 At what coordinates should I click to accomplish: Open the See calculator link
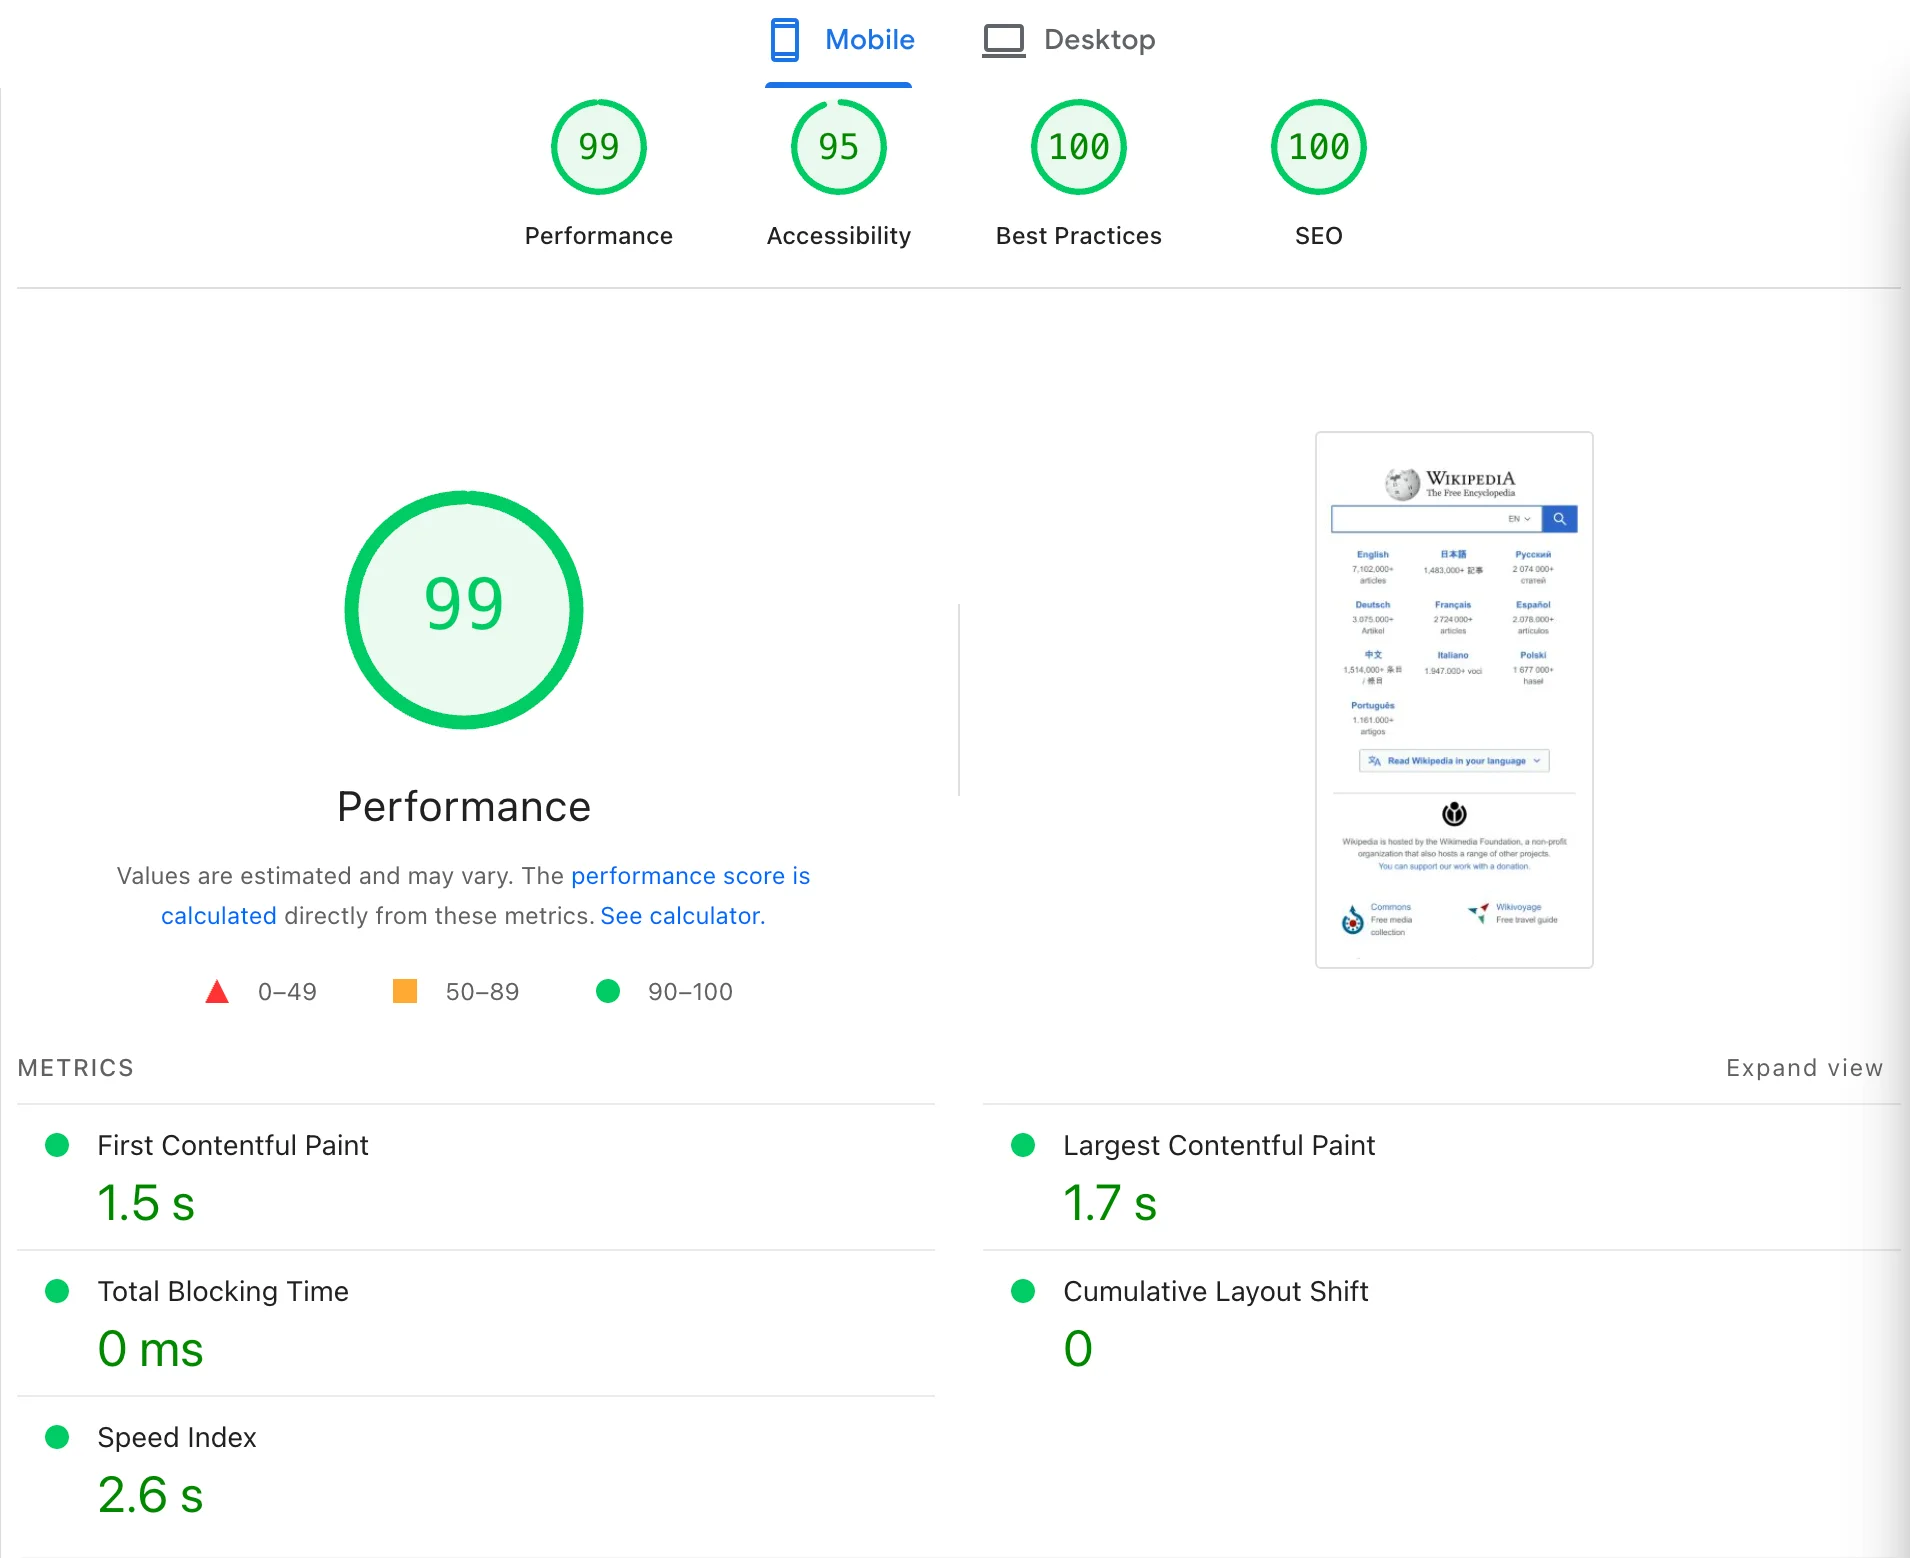tap(680, 916)
